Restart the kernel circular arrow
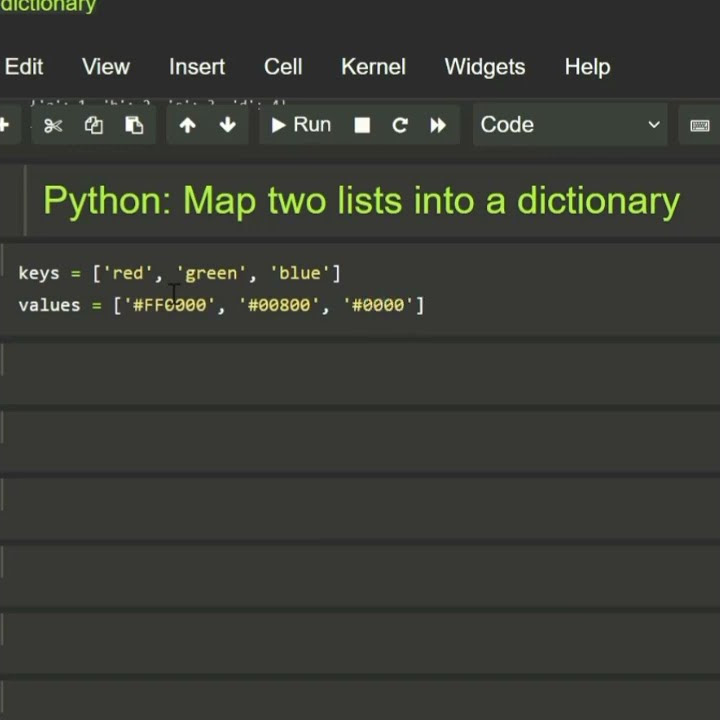Image resolution: width=720 pixels, height=720 pixels. point(400,125)
